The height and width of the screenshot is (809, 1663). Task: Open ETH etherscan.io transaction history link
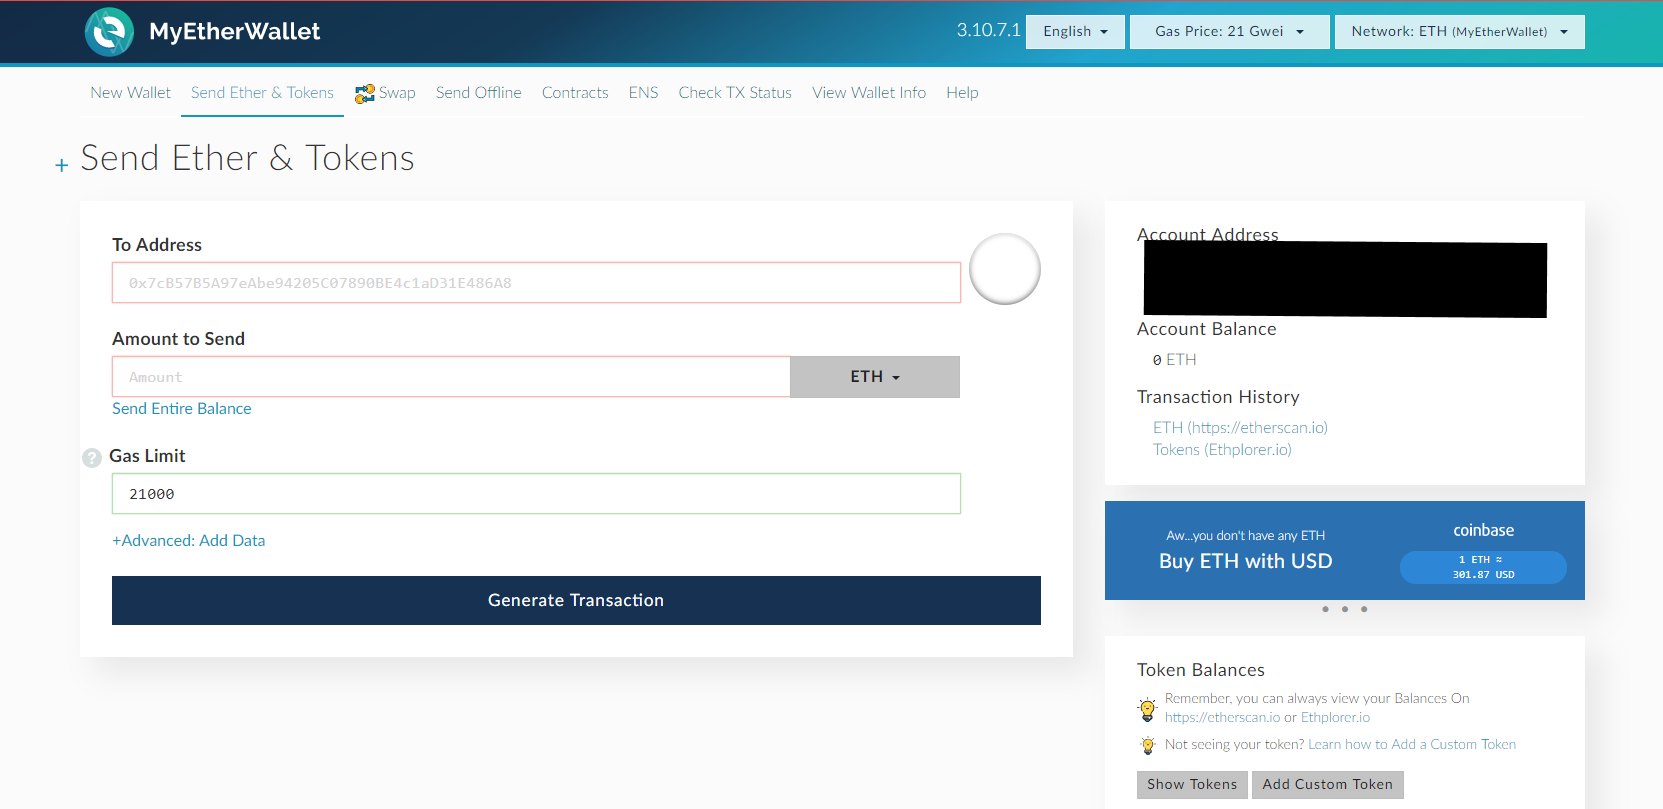click(x=1240, y=427)
